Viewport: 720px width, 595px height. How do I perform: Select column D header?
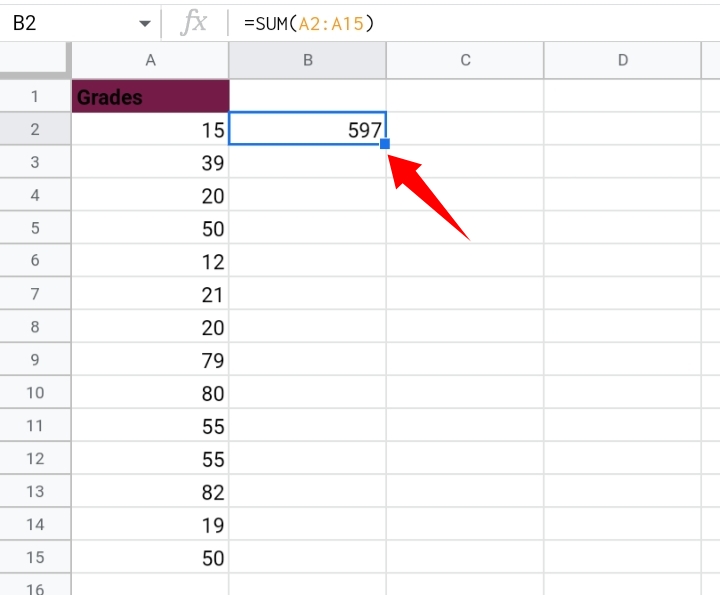[623, 60]
